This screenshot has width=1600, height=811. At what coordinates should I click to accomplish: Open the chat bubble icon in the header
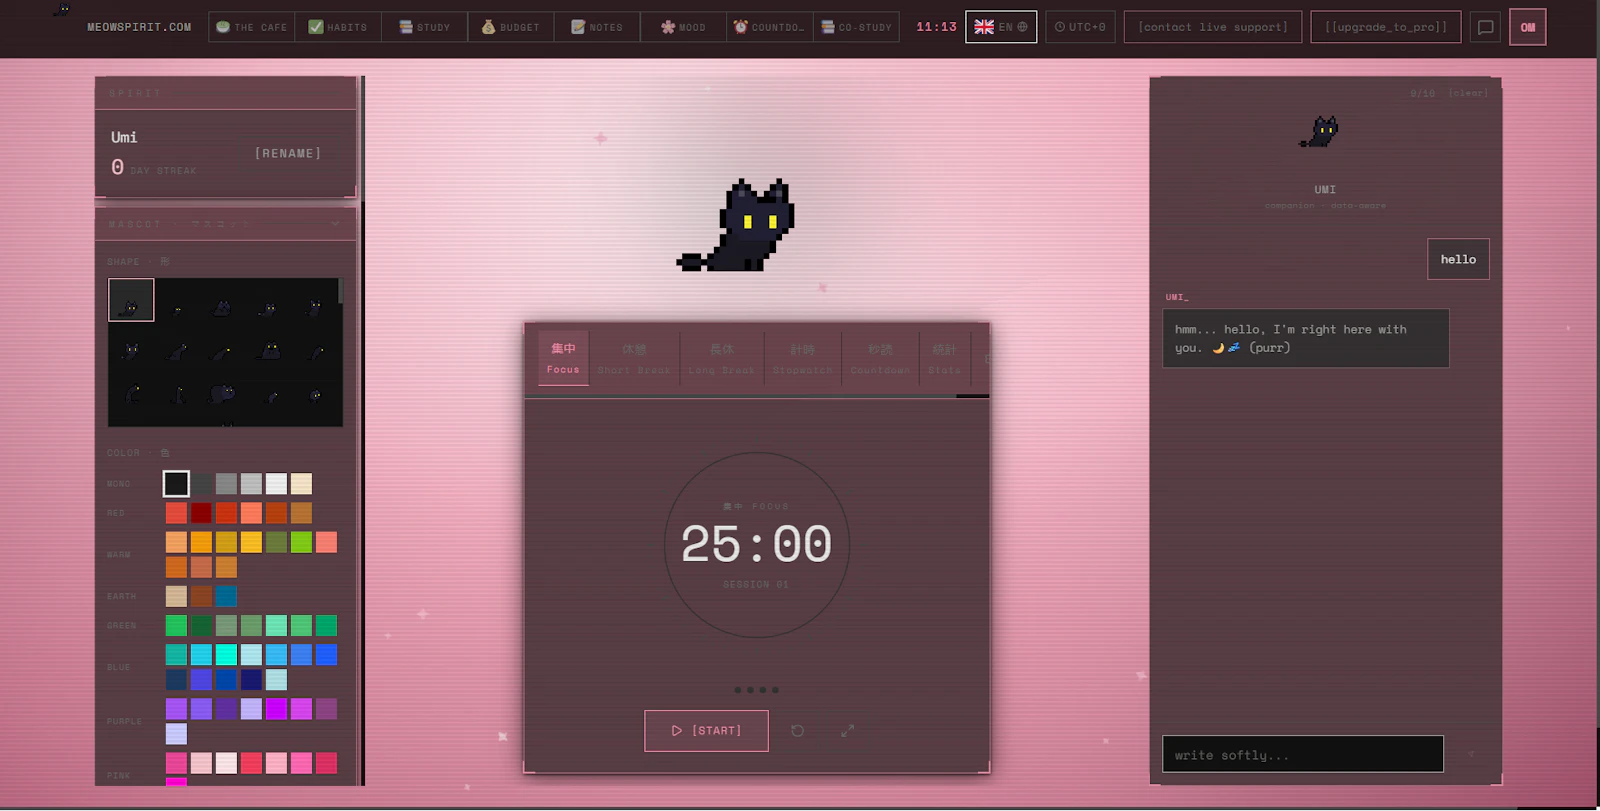pos(1486,27)
